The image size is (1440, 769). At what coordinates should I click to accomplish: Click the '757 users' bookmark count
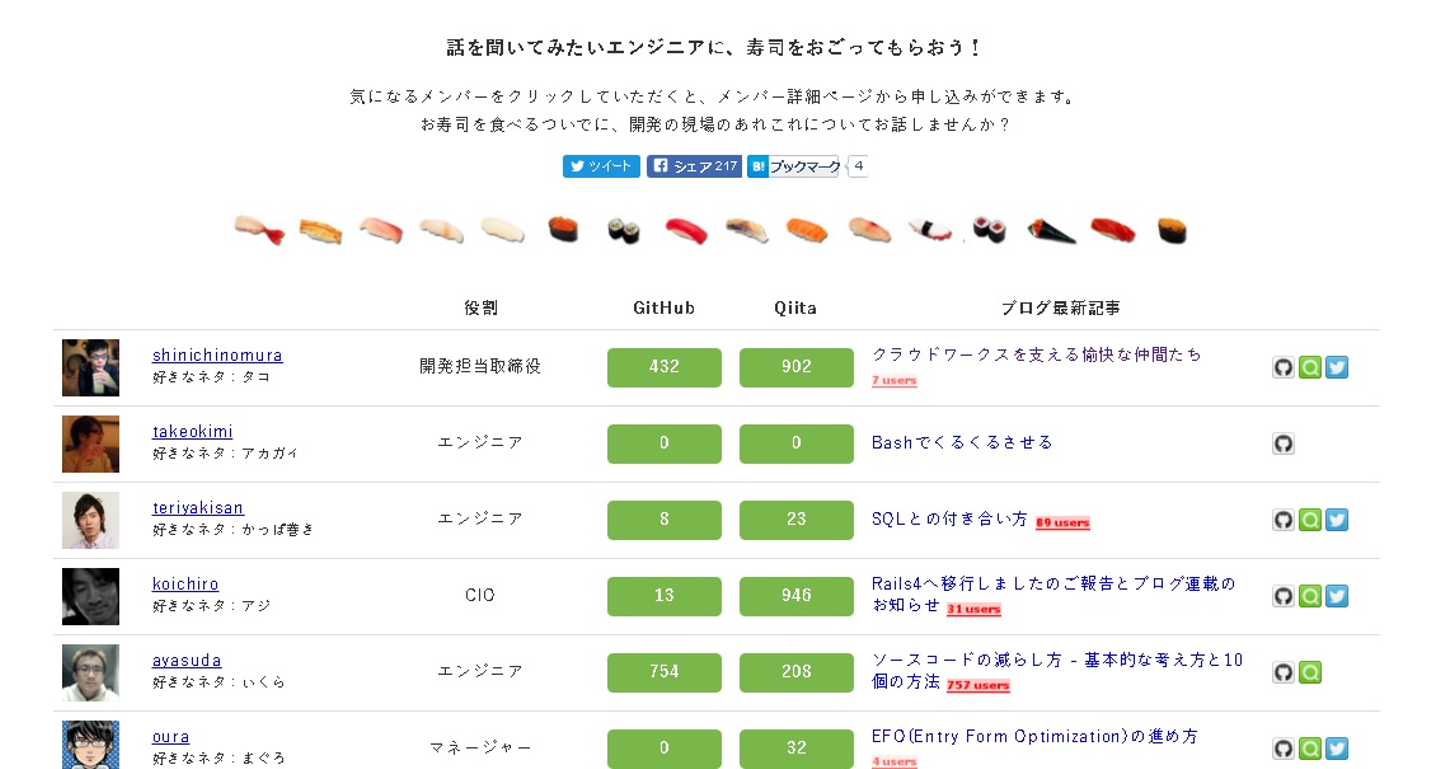pyautogui.click(x=978, y=685)
